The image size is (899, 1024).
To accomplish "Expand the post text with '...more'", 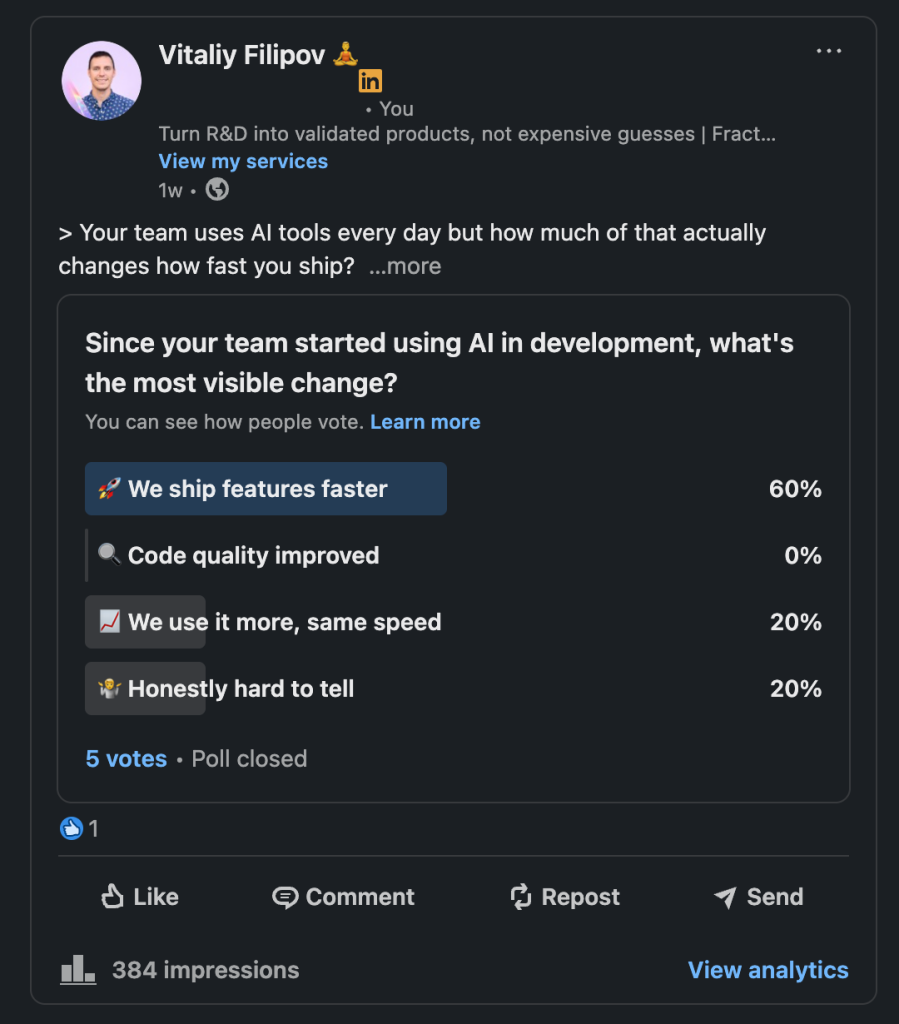I will (404, 265).
